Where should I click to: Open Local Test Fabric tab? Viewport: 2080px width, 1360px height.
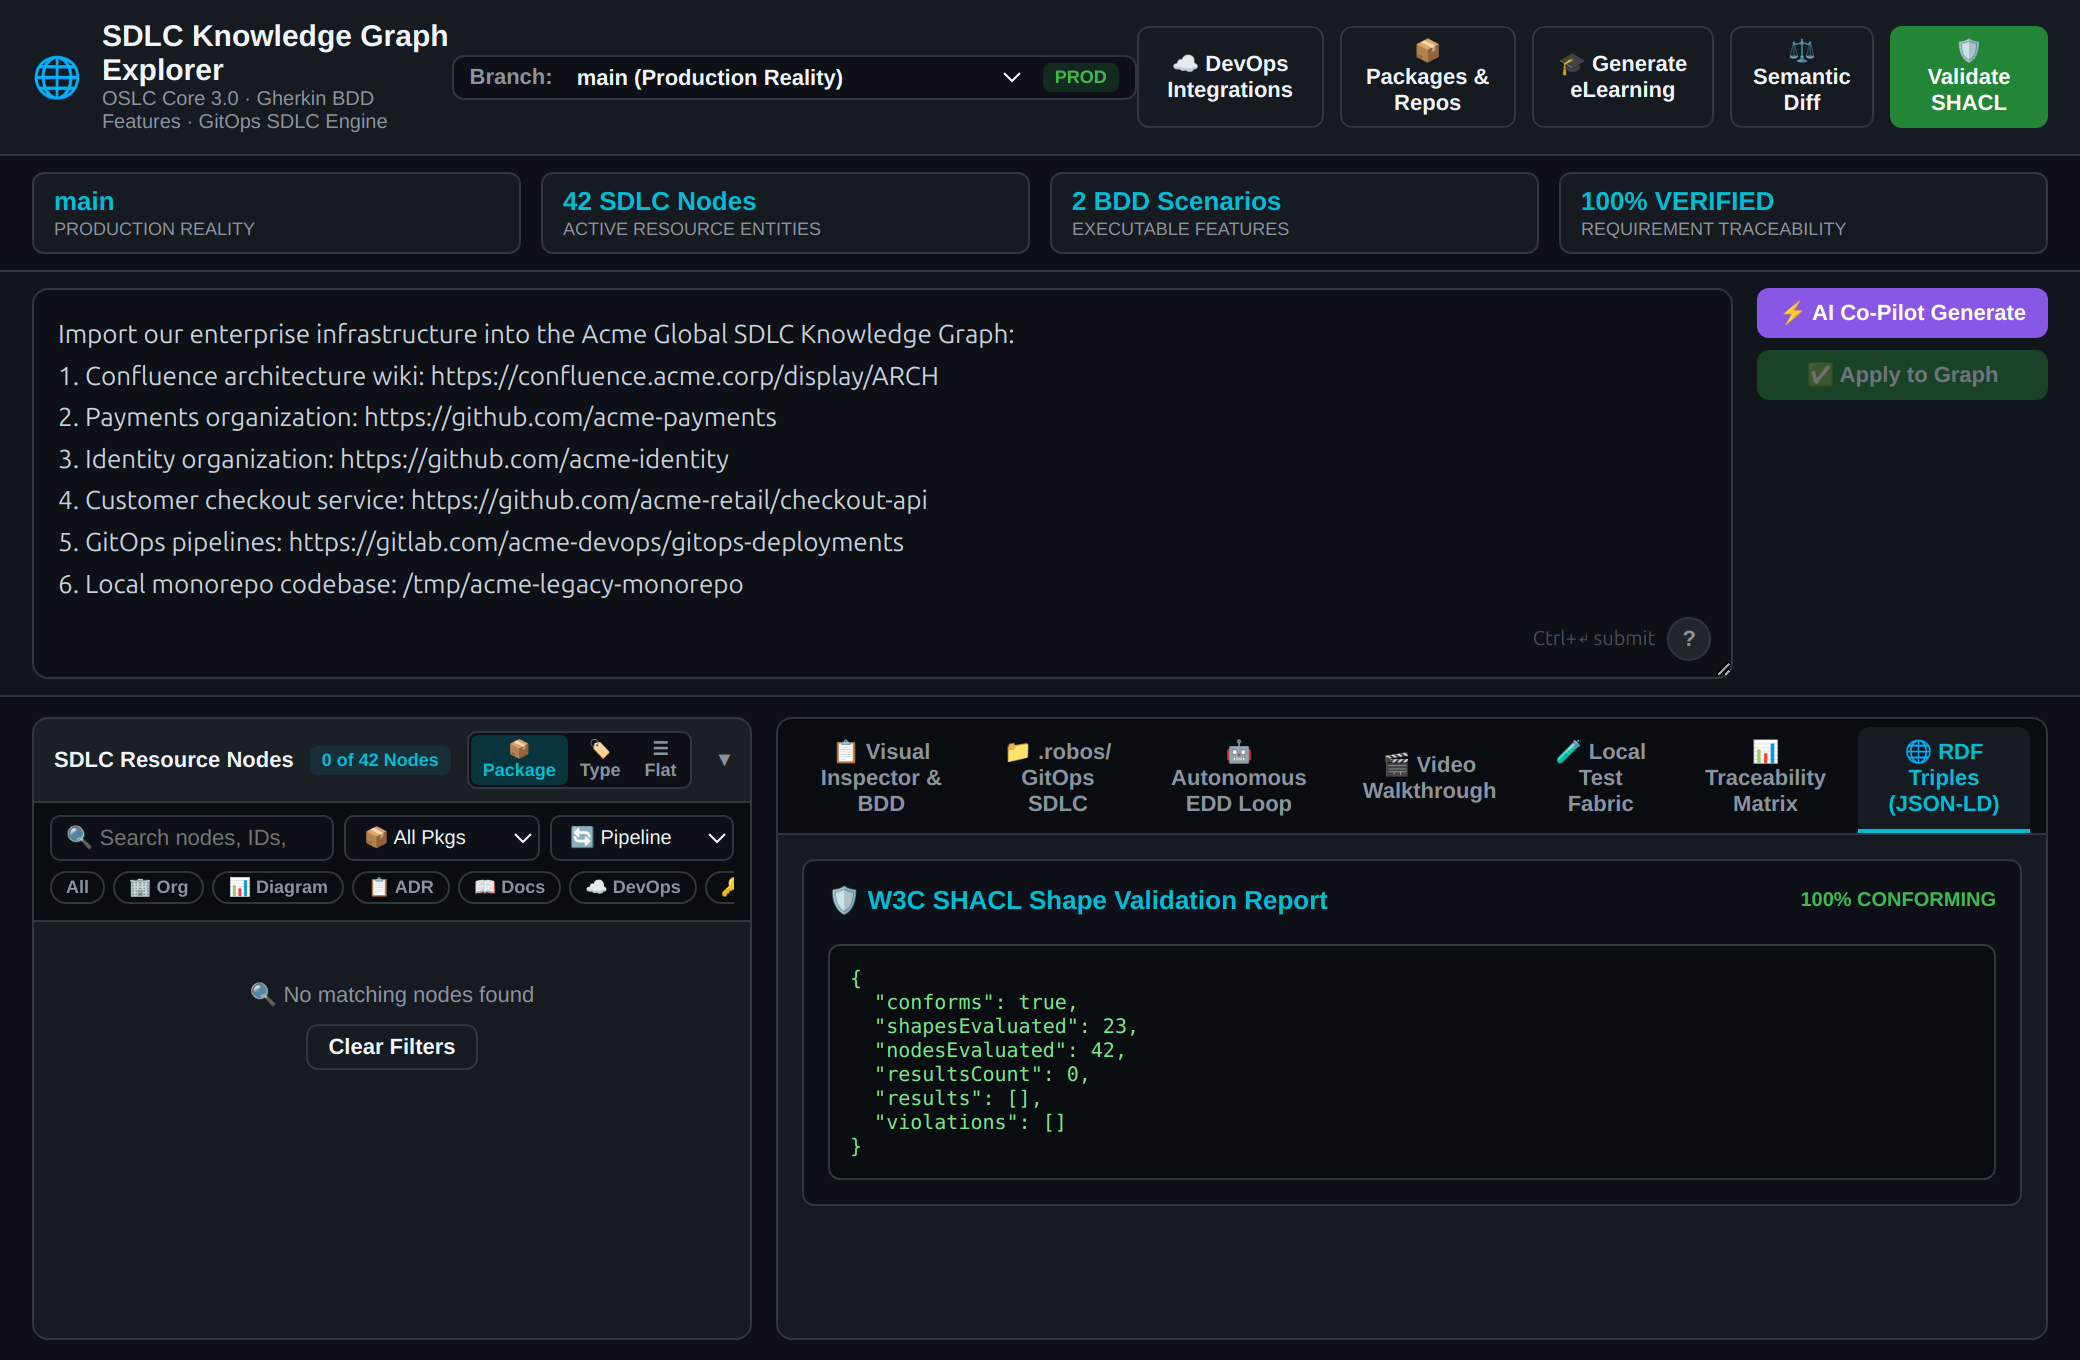point(1600,778)
